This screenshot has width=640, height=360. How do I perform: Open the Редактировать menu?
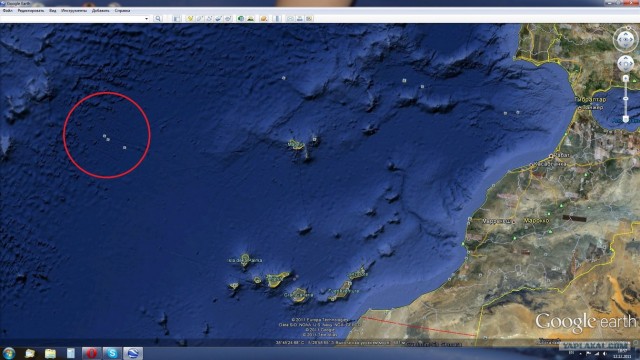tap(31, 11)
